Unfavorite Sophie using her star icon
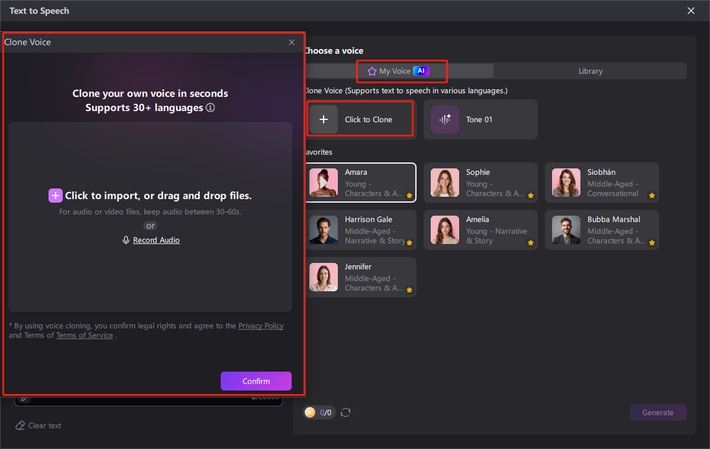Image resolution: width=710 pixels, height=449 pixels. pos(530,195)
